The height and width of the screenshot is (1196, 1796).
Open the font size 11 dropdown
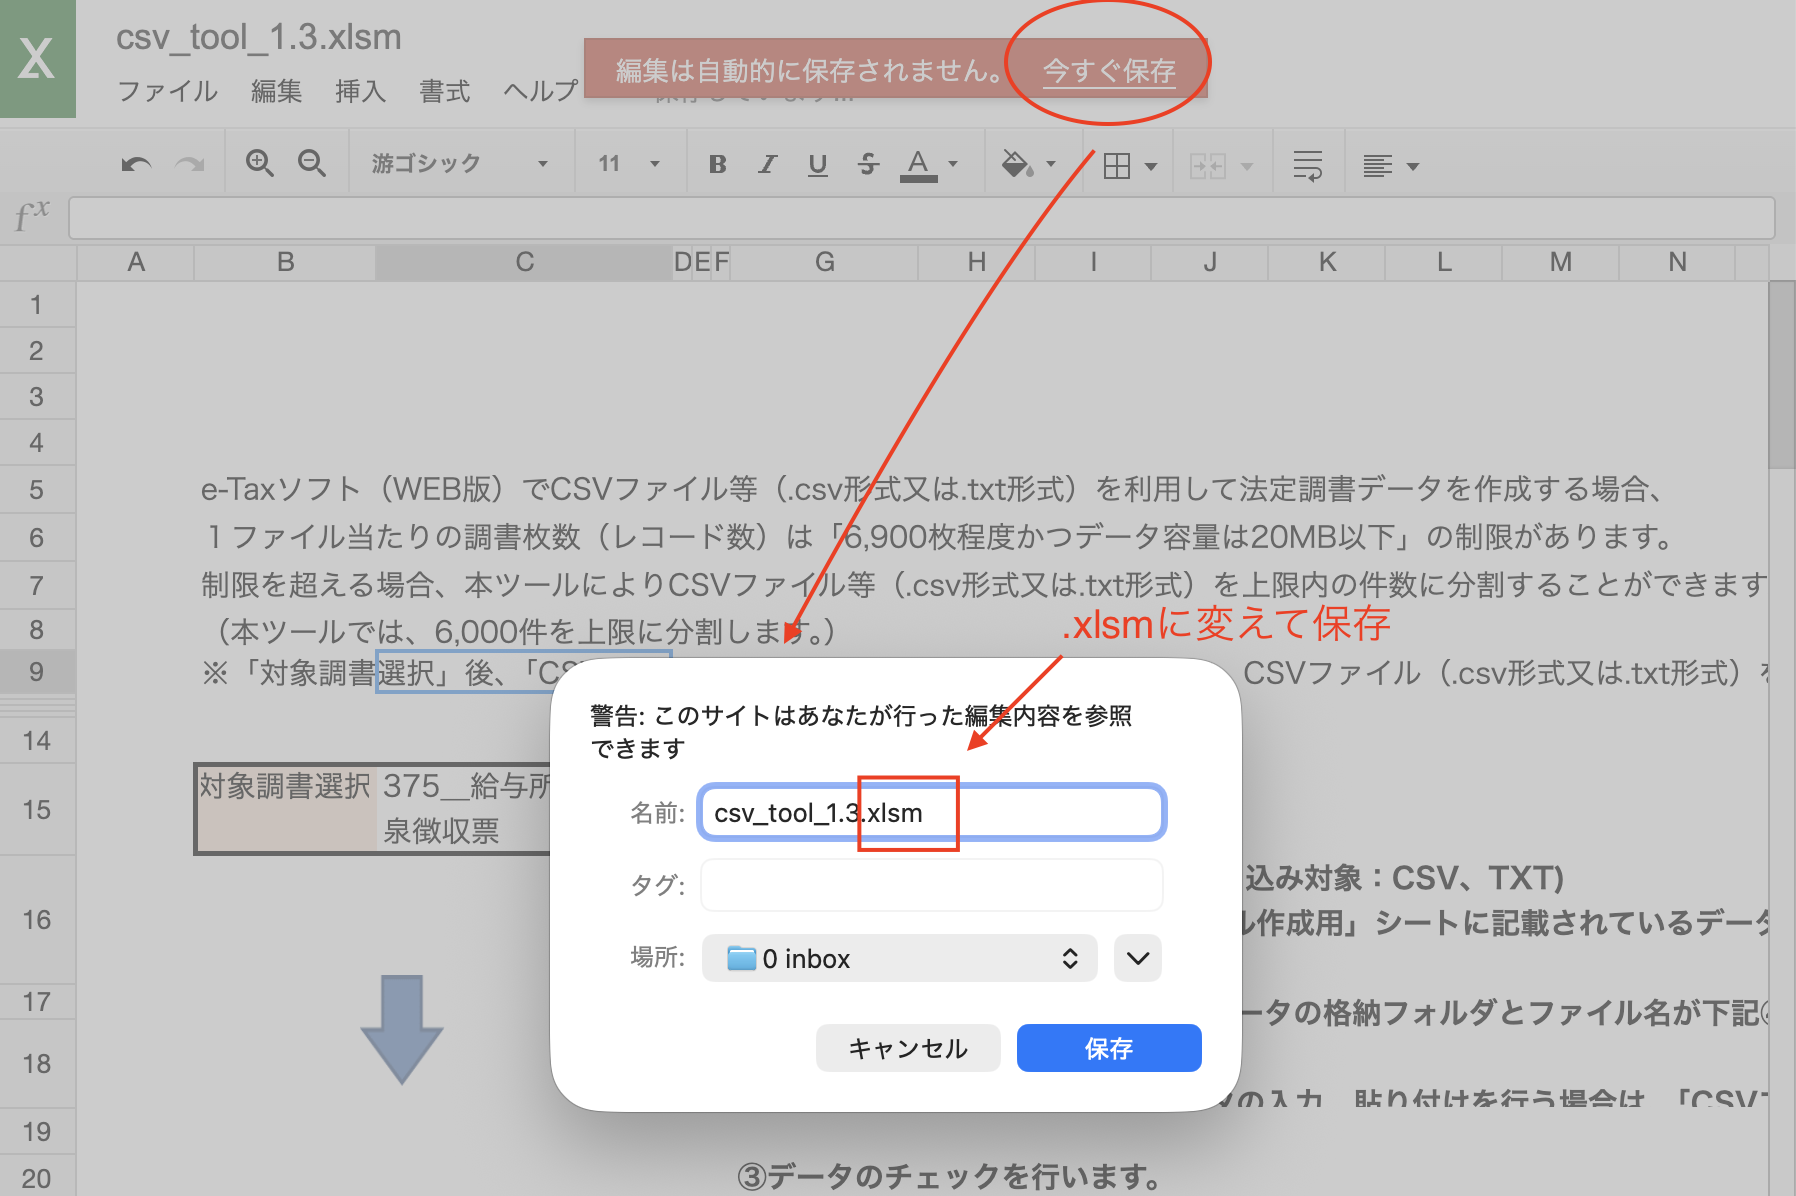629,164
